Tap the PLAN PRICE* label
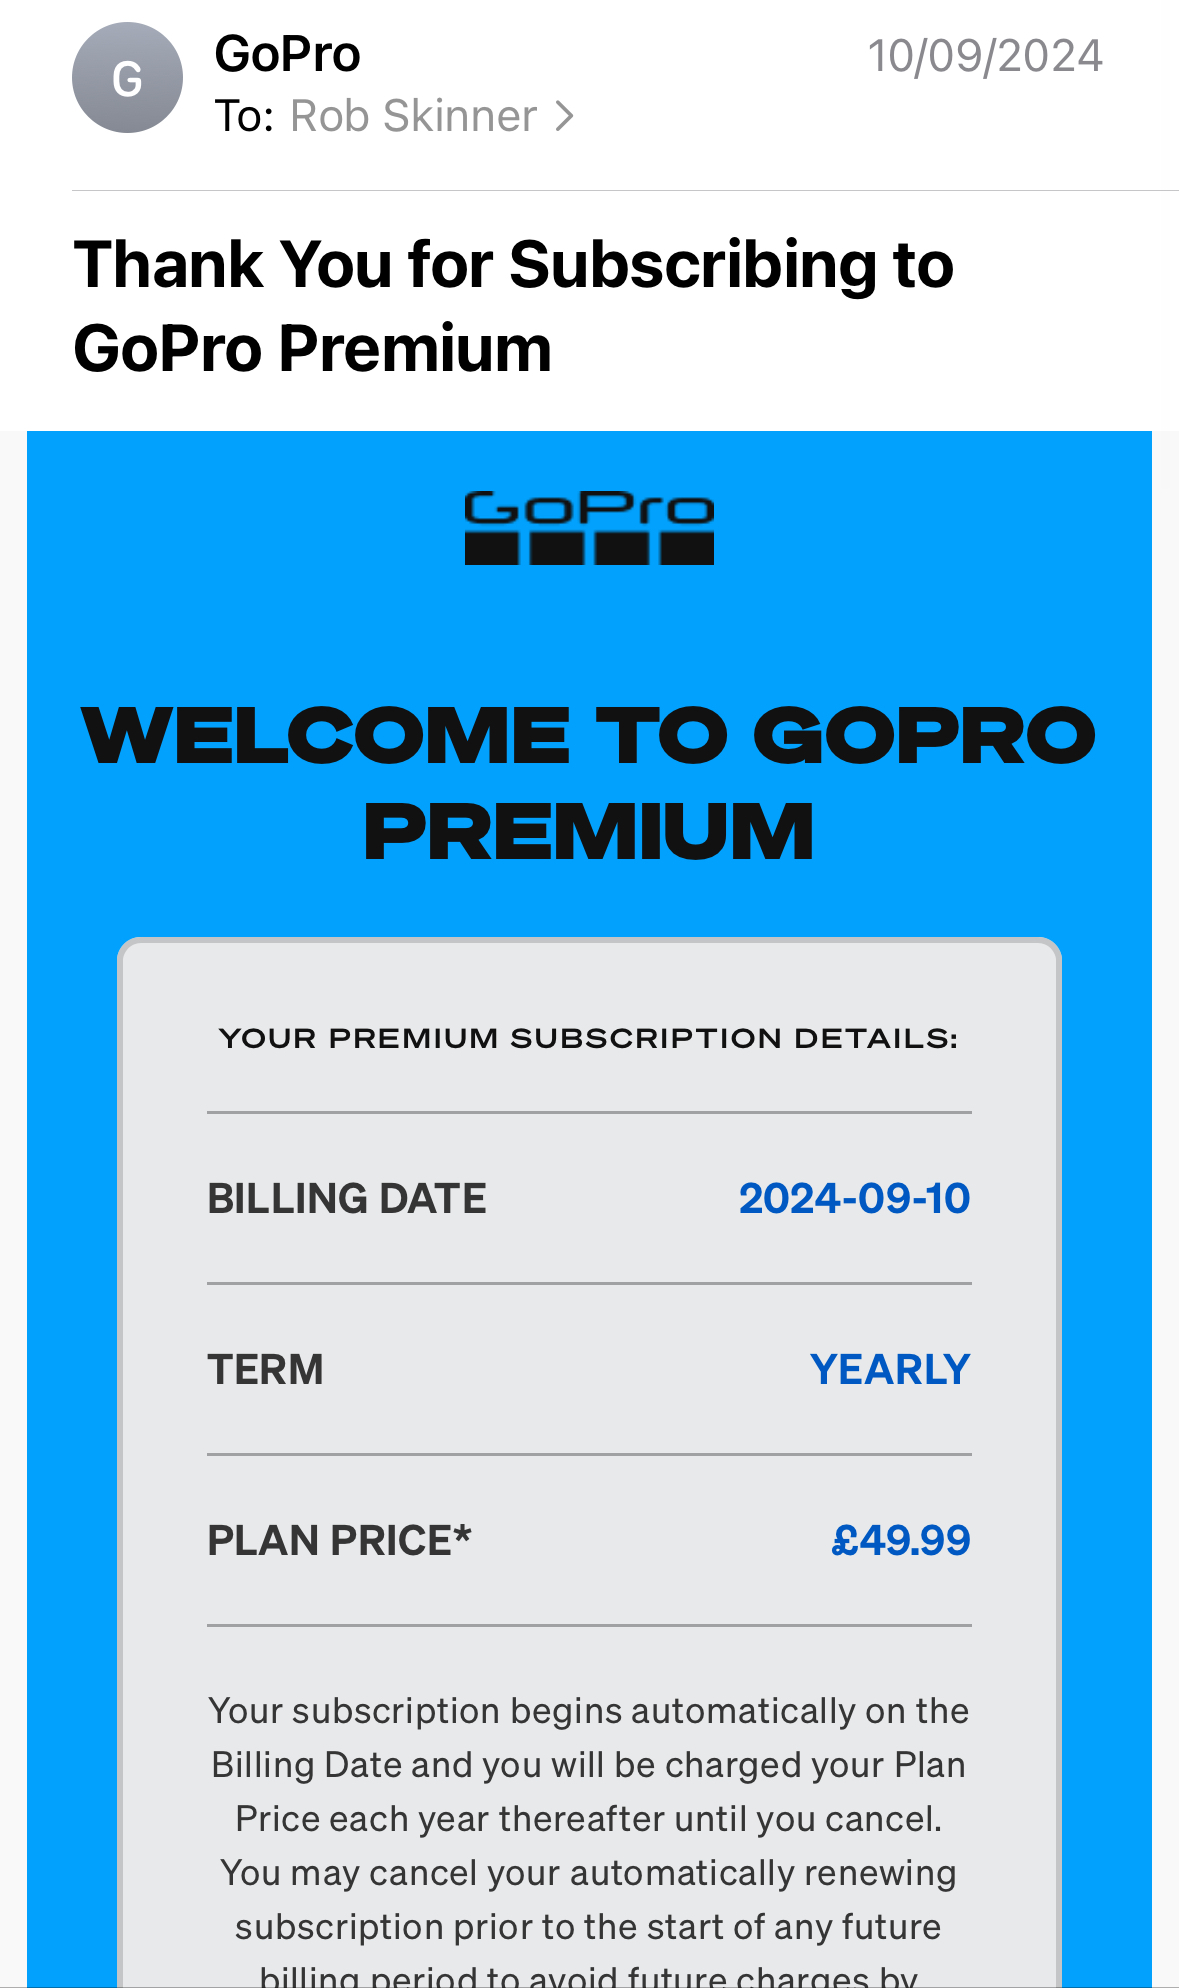 (x=339, y=1540)
